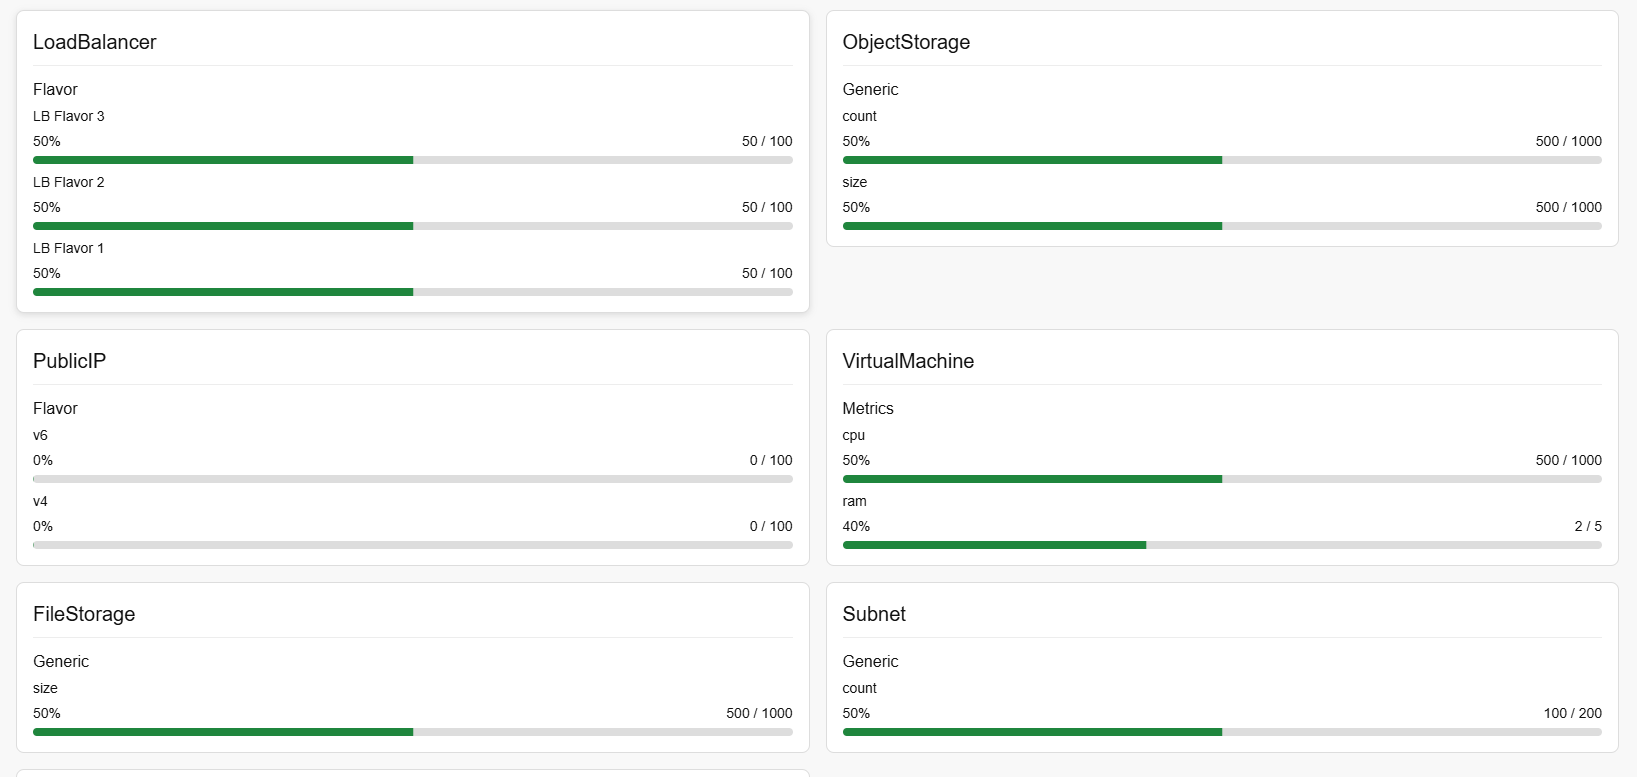
Task: Click the ObjectStorage count progress bar
Action: (1221, 160)
